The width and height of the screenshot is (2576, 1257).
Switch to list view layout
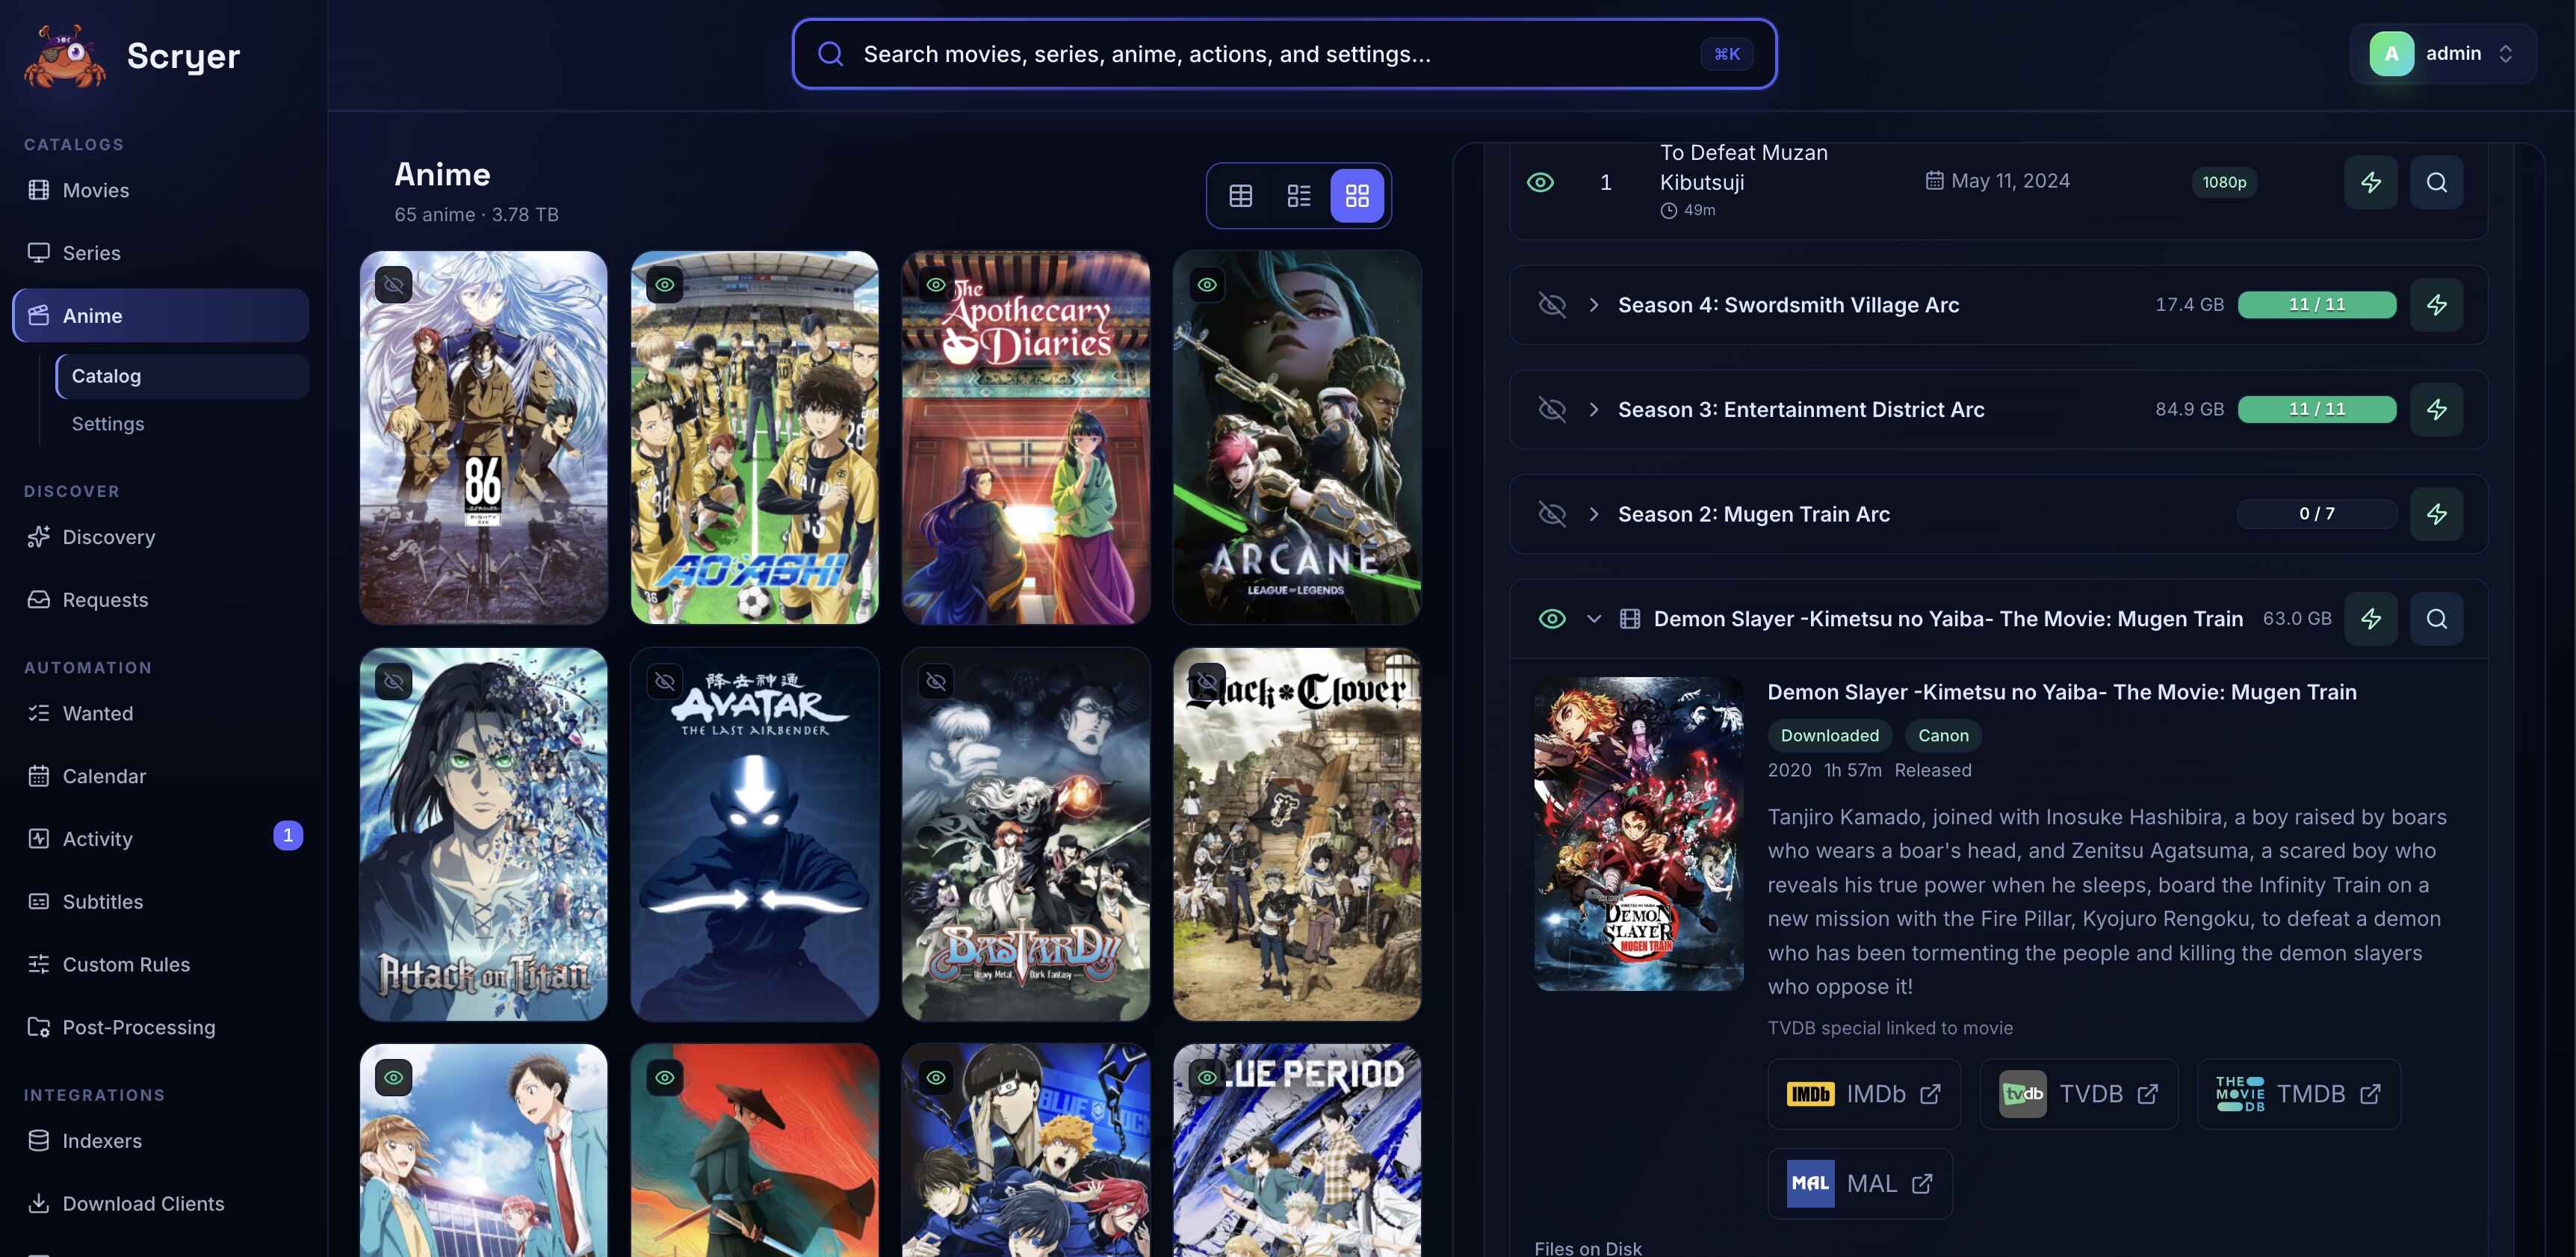1298,196
